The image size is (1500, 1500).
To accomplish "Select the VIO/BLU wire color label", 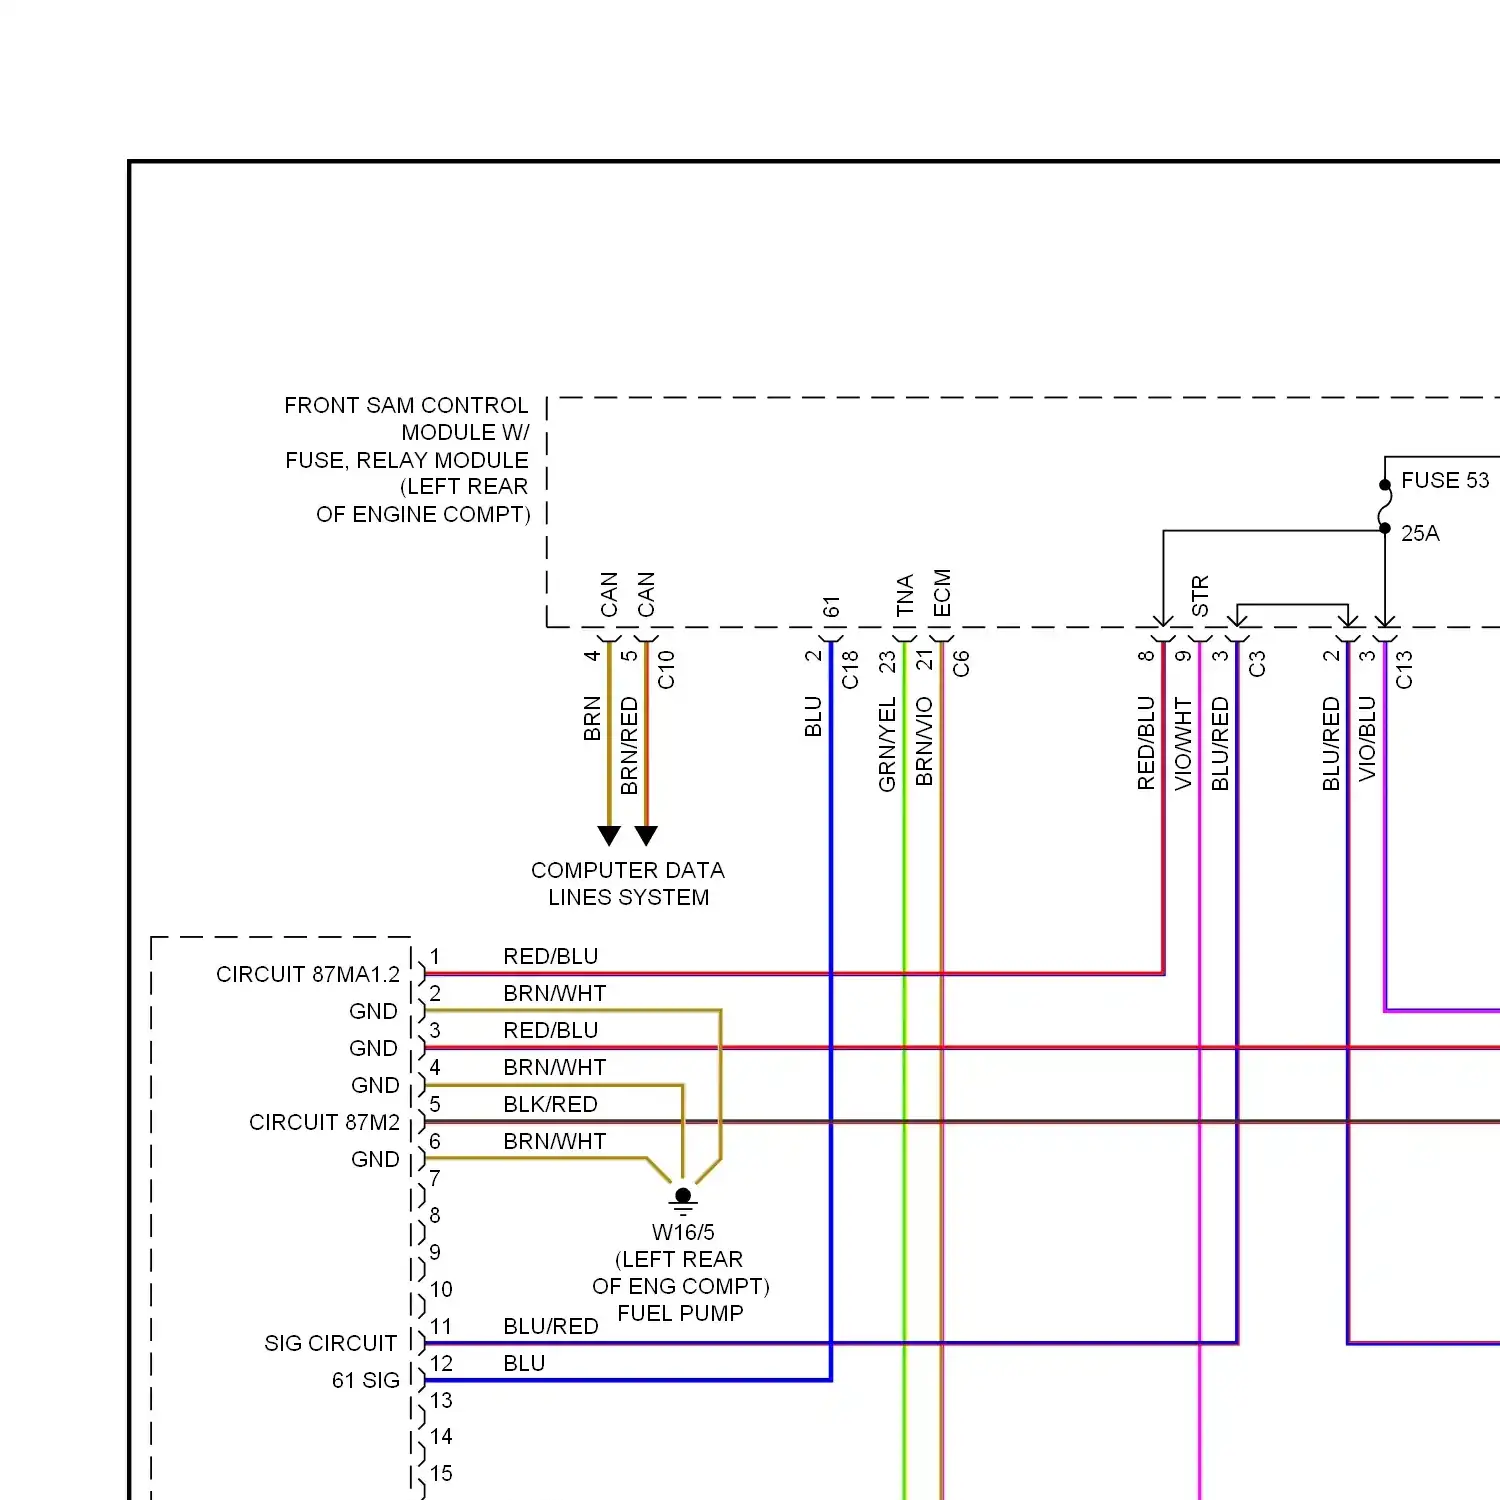I will click(1367, 739).
